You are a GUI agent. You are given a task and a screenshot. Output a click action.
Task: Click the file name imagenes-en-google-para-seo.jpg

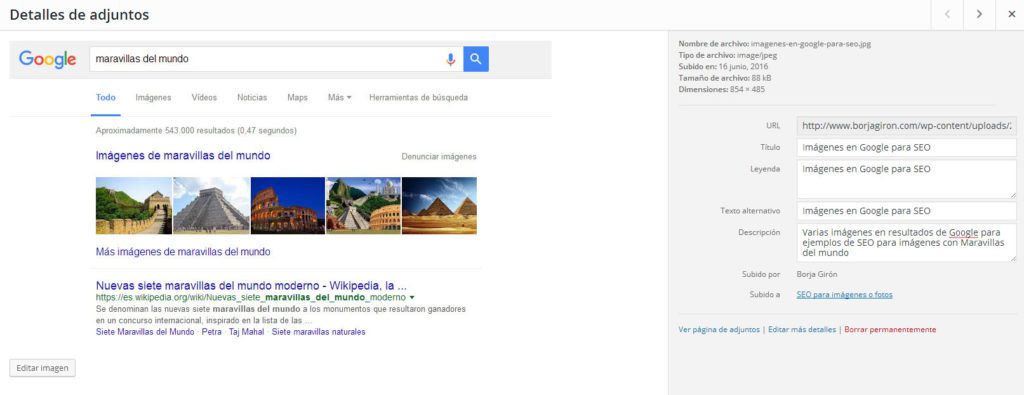[x=810, y=44]
